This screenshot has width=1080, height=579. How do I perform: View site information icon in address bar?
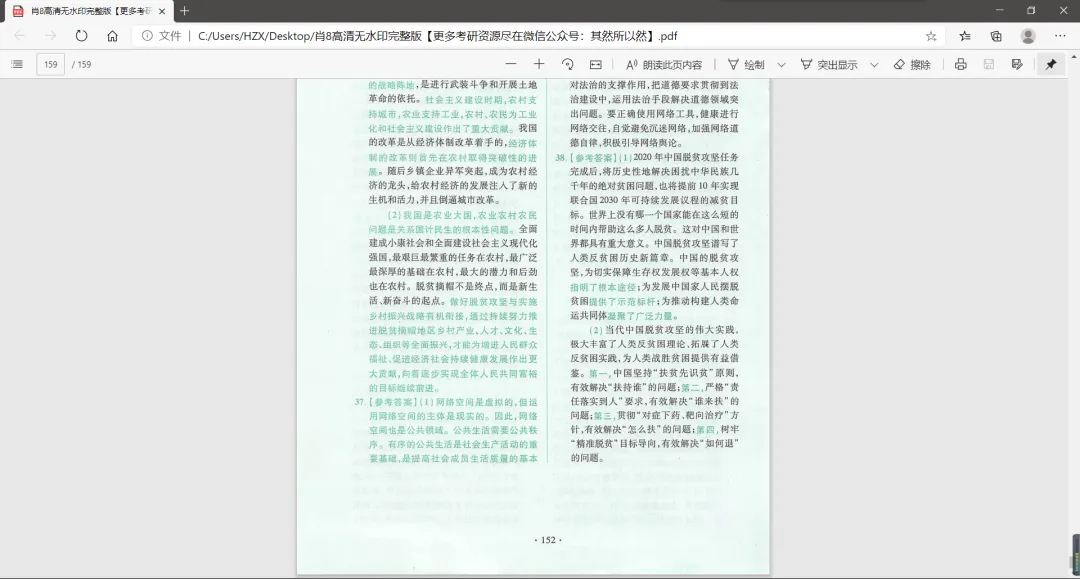(x=147, y=36)
